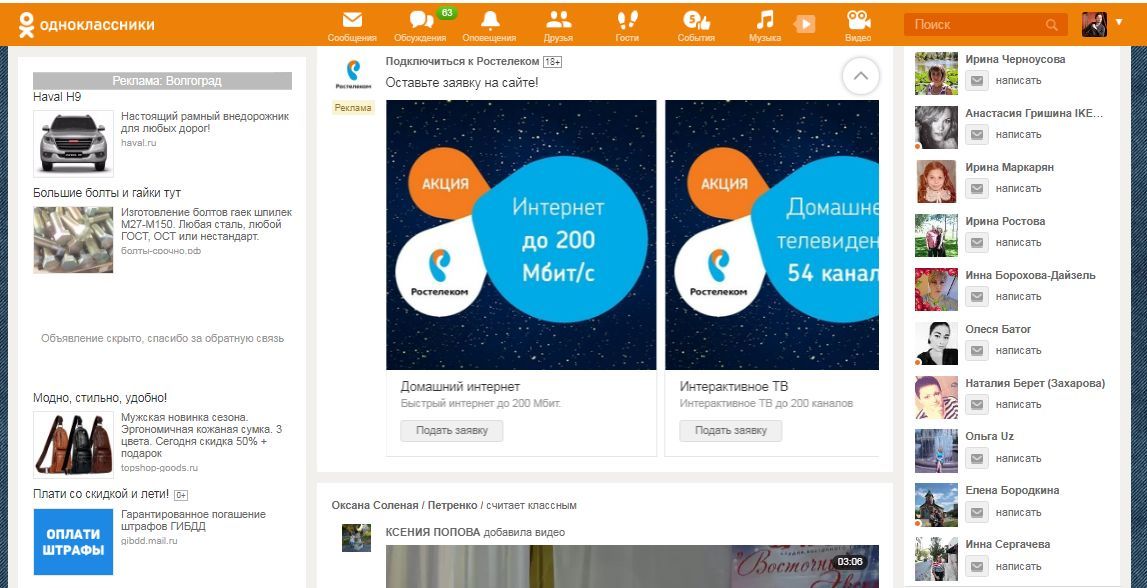
Task: Open the Плати со скидкой и лети! ad
Action: (101, 494)
